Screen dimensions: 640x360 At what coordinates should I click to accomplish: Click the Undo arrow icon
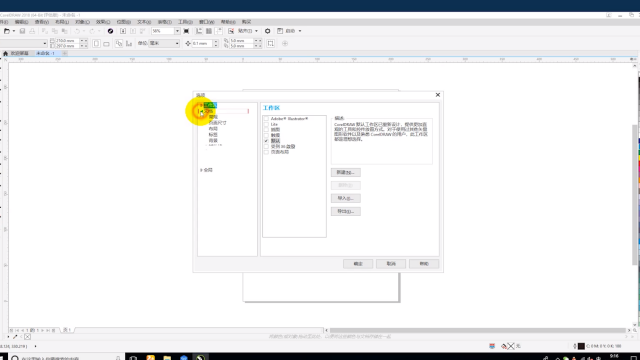77,31
